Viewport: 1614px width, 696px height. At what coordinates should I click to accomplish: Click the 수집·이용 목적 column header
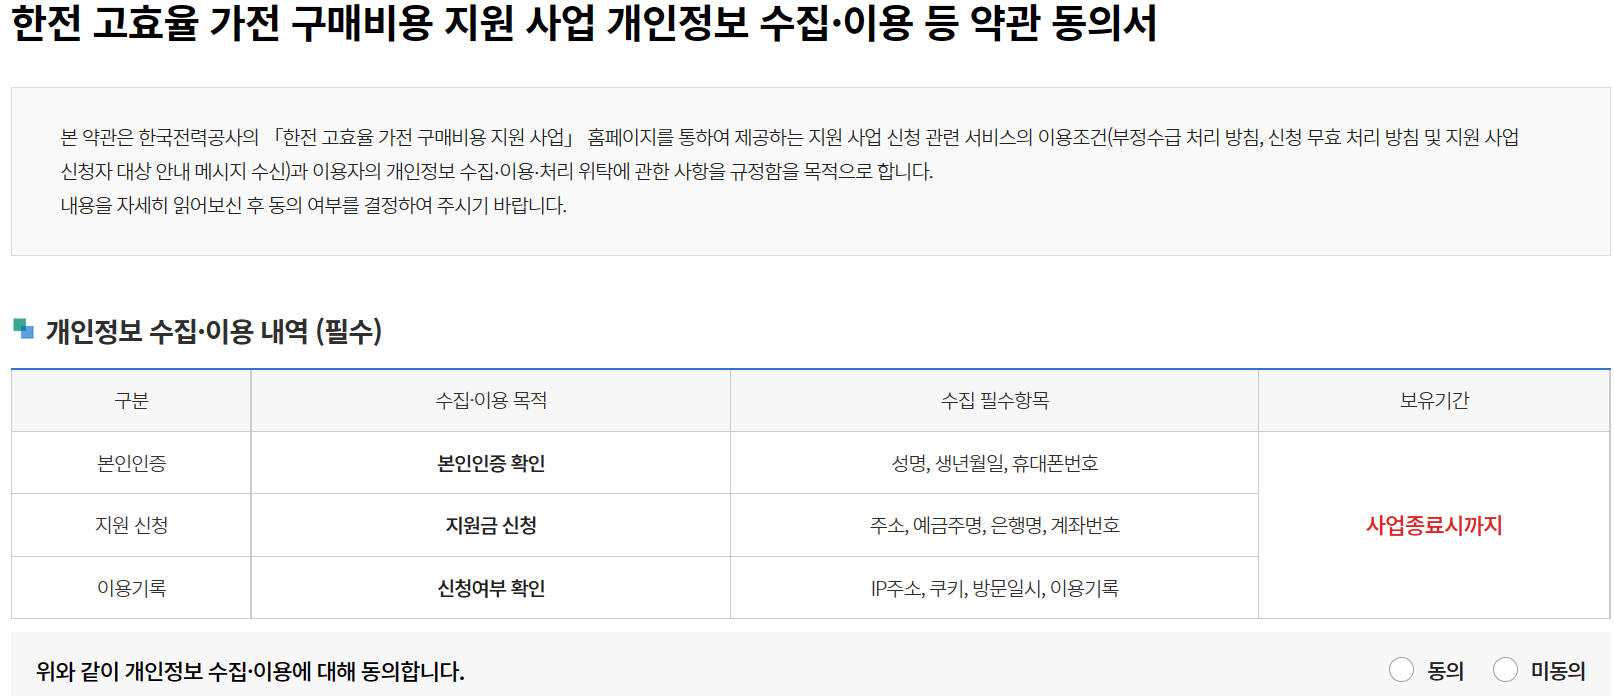[x=491, y=401]
